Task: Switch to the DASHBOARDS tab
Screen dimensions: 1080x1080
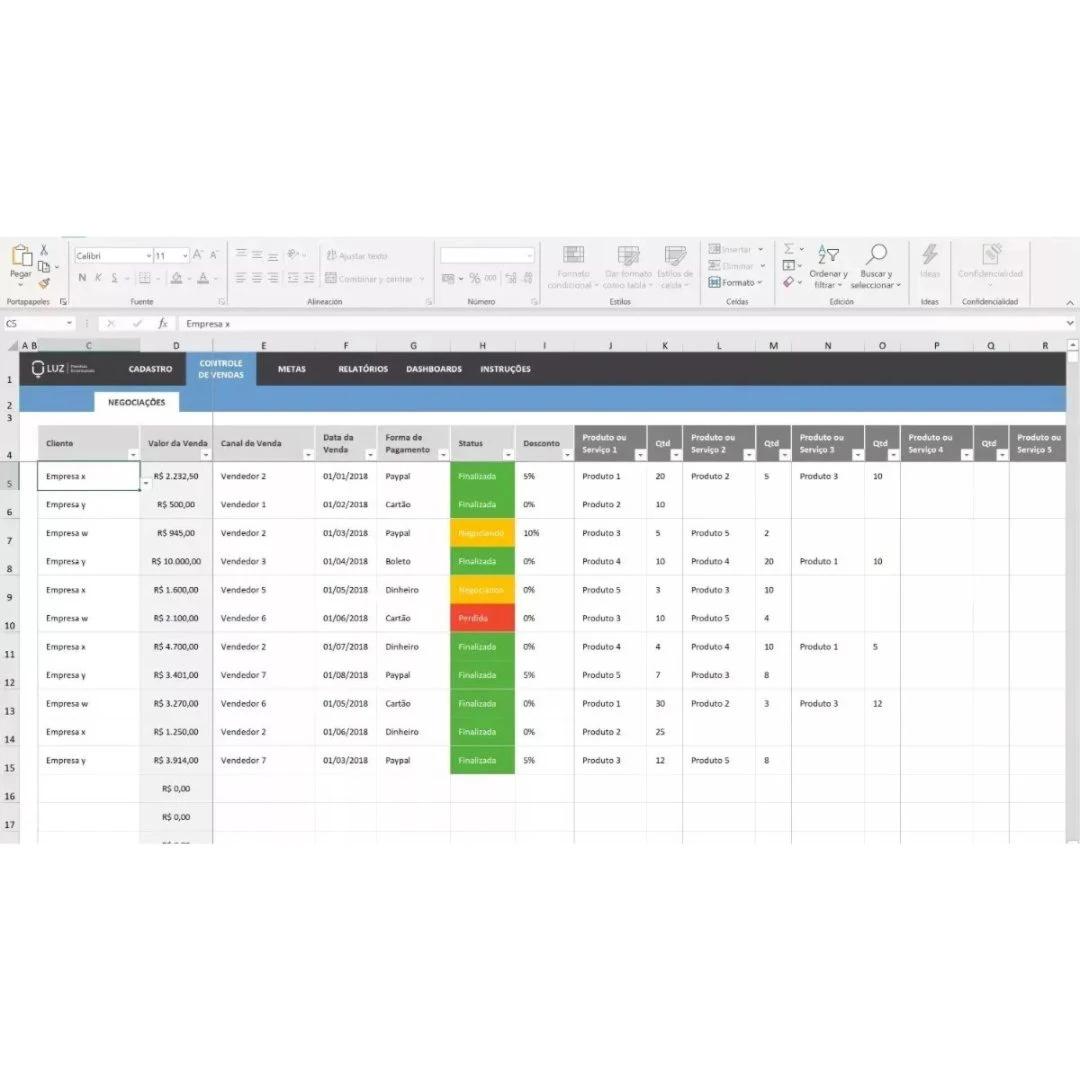Action: click(x=434, y=369)
